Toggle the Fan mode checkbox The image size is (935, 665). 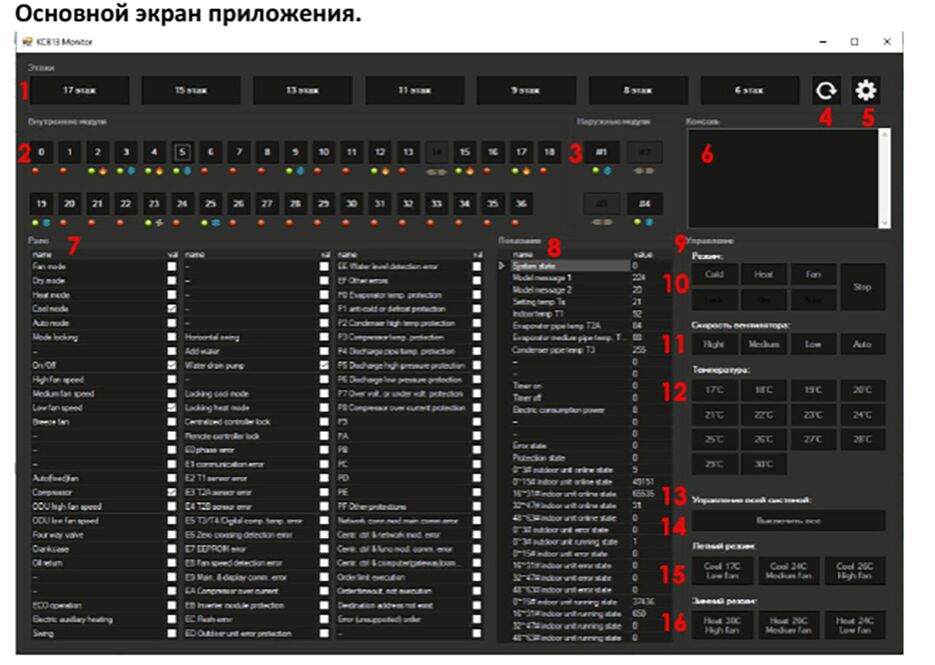172,267
